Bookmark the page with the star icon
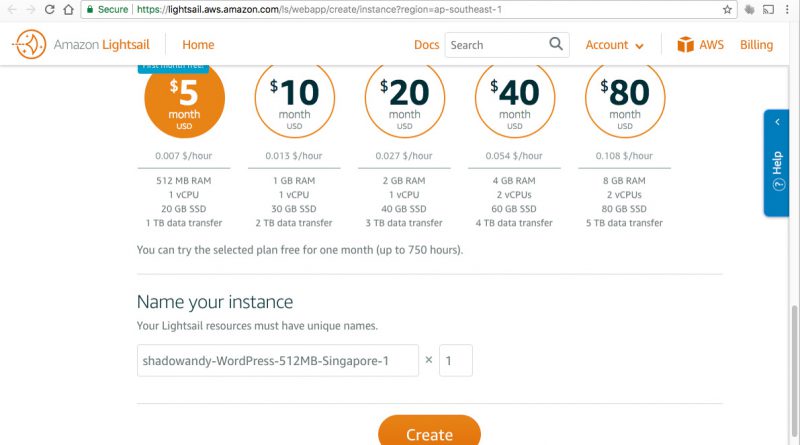This screenshot has height=445, width=800. click(x=727, y=9)
